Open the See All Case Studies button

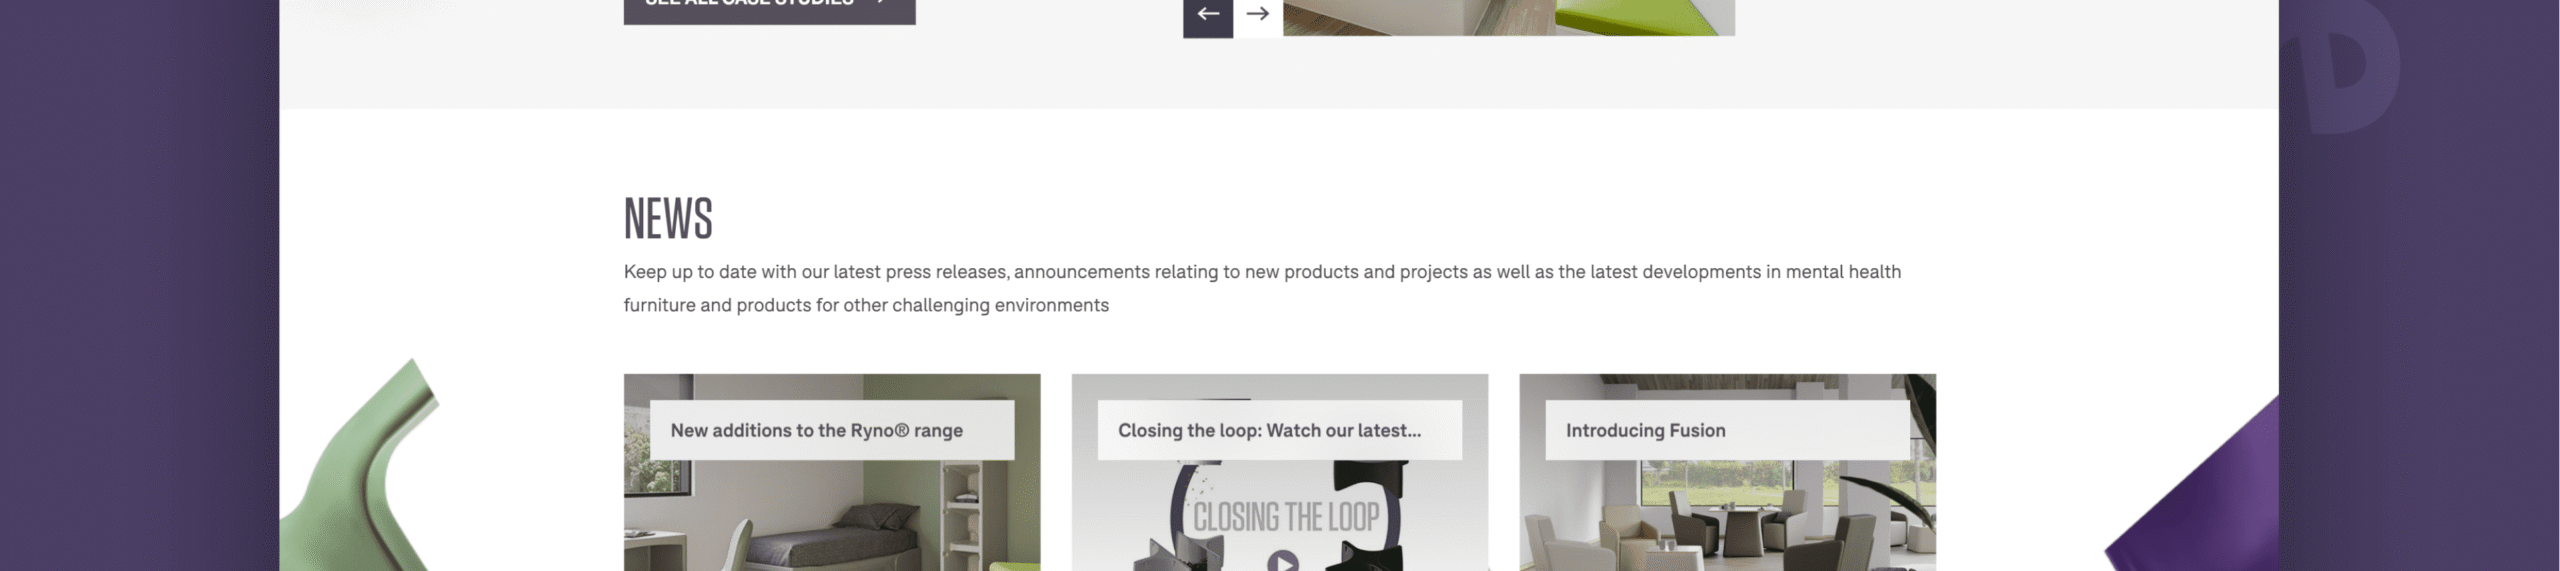[769, 8]
